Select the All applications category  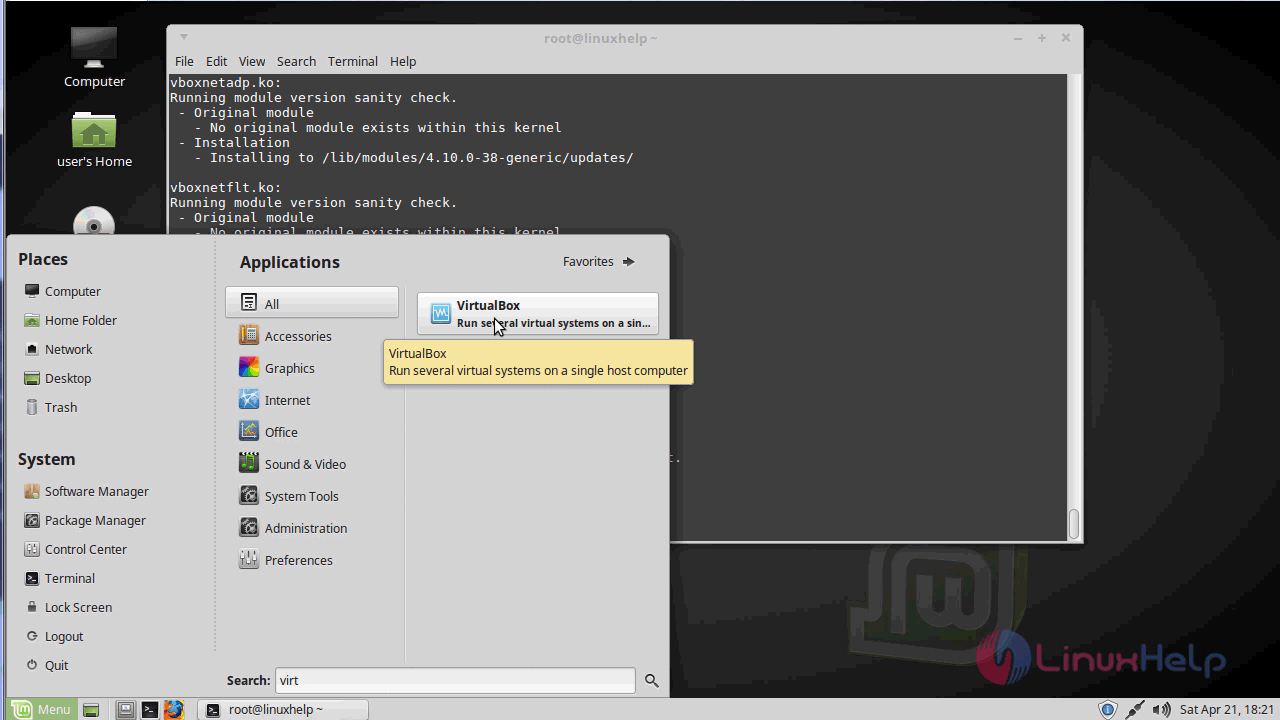312,303
